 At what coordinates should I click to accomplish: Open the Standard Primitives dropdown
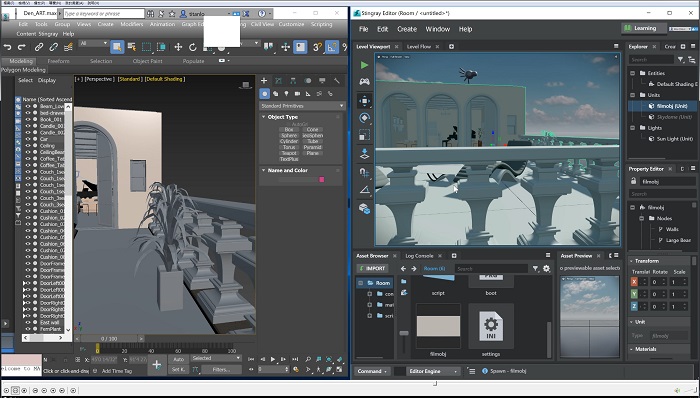pyautogui.click(x=302, y=106)
